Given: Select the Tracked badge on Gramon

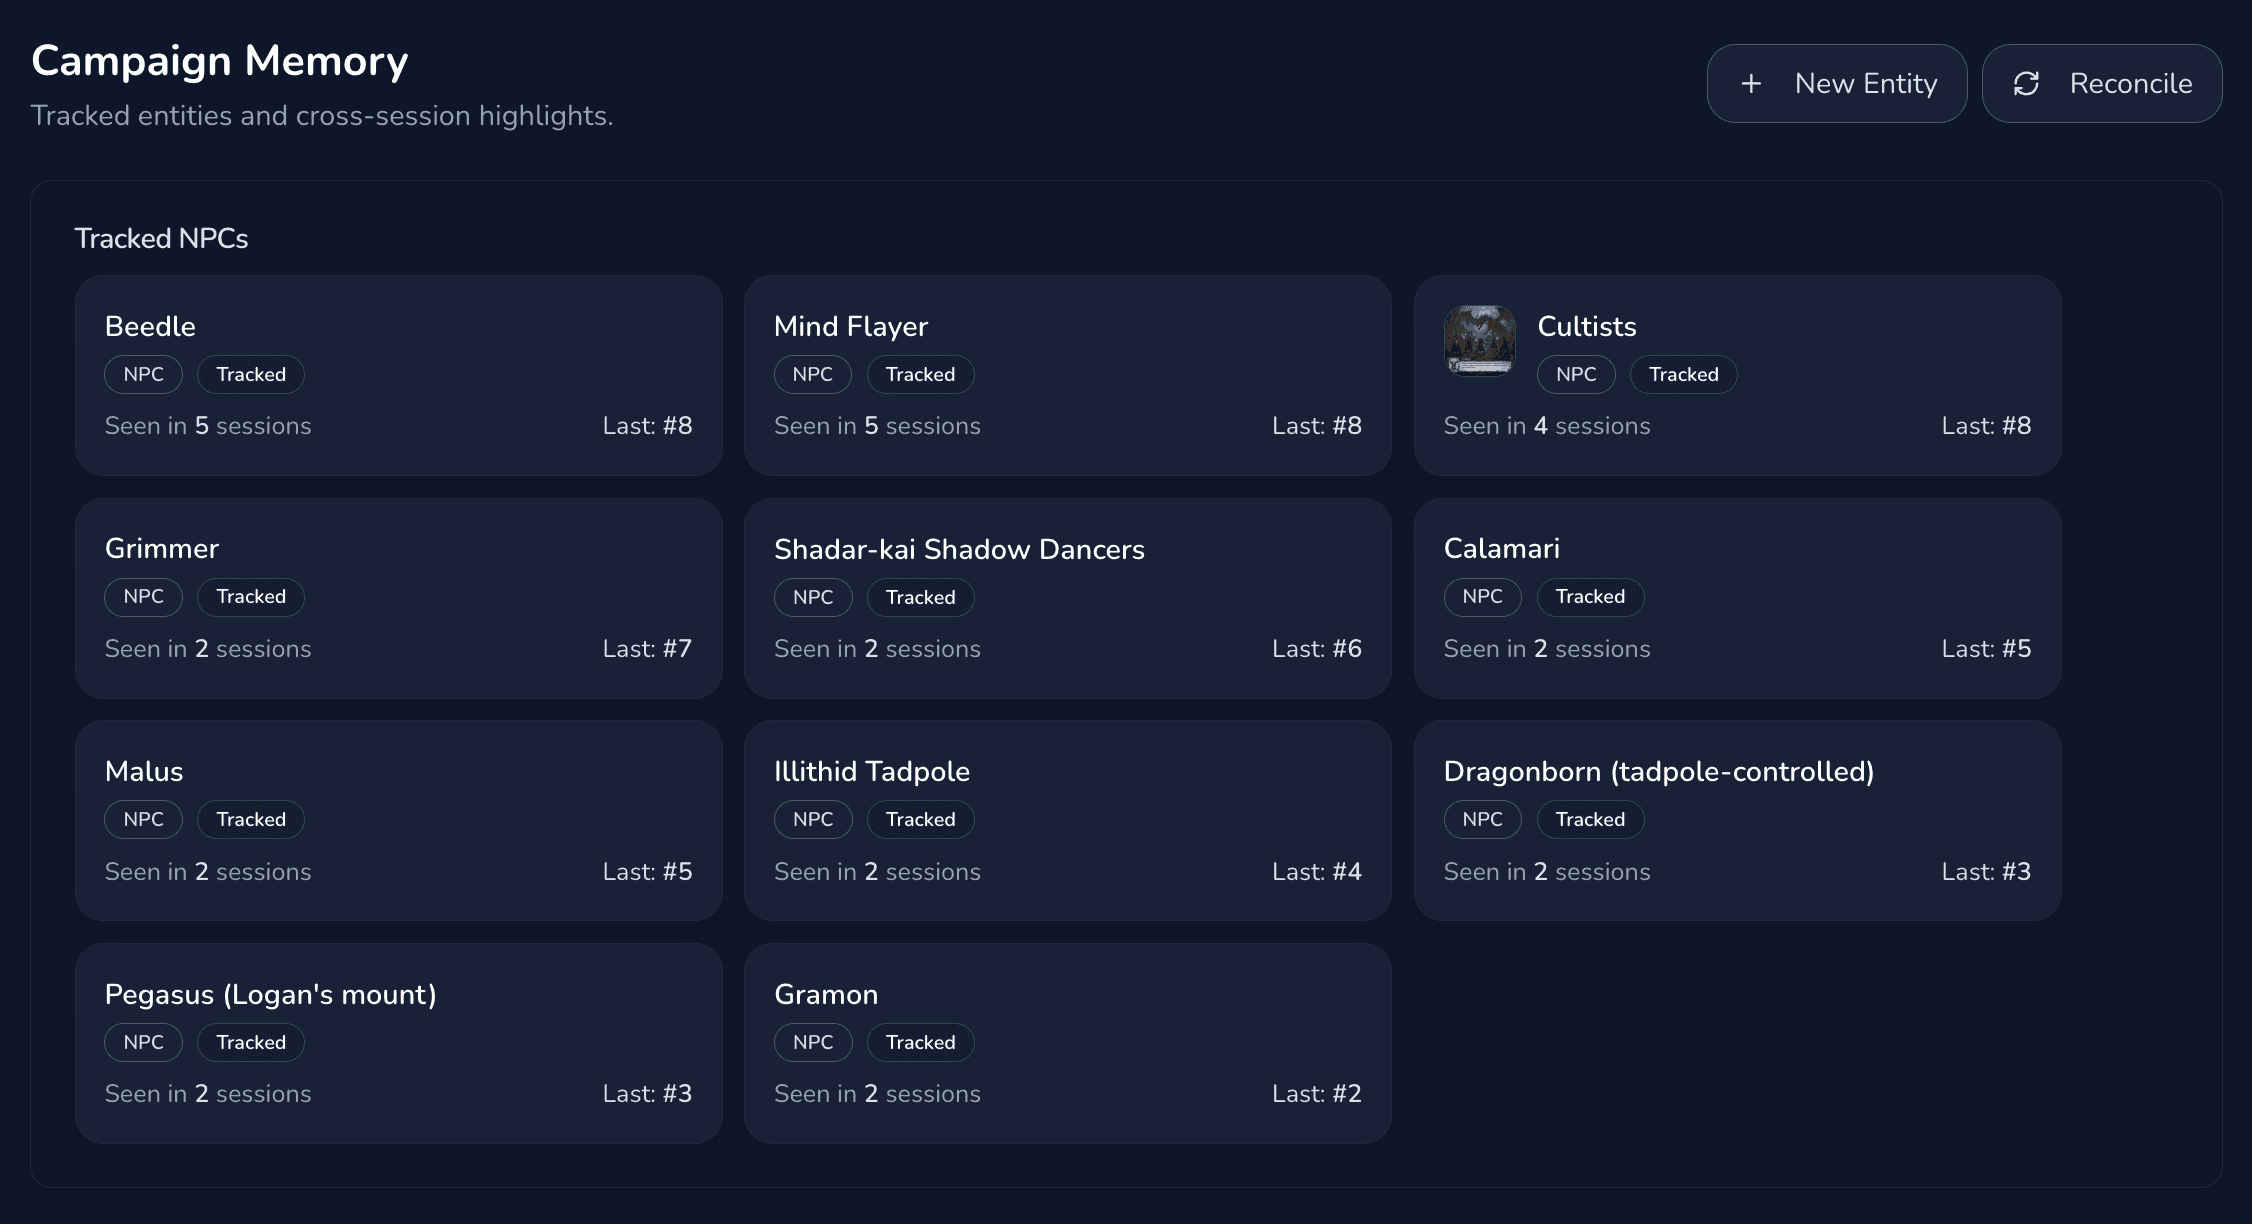Looking at the screenshot, I should click(x=920, y=1042).
